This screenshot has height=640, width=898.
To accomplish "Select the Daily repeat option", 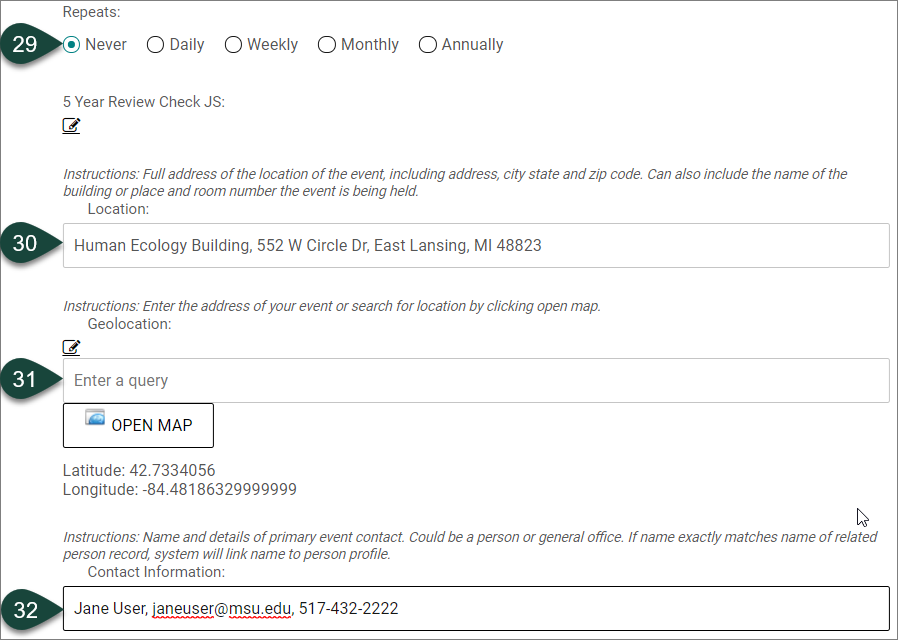I will (x=155, y=45).
